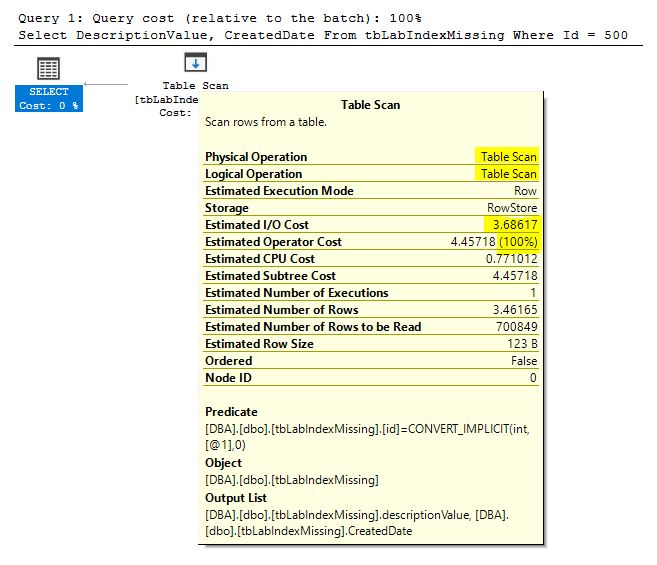The height and width of the screenshot is (565, 657).
Task: Click the Node ID row
Action: (x=370, y=378)
